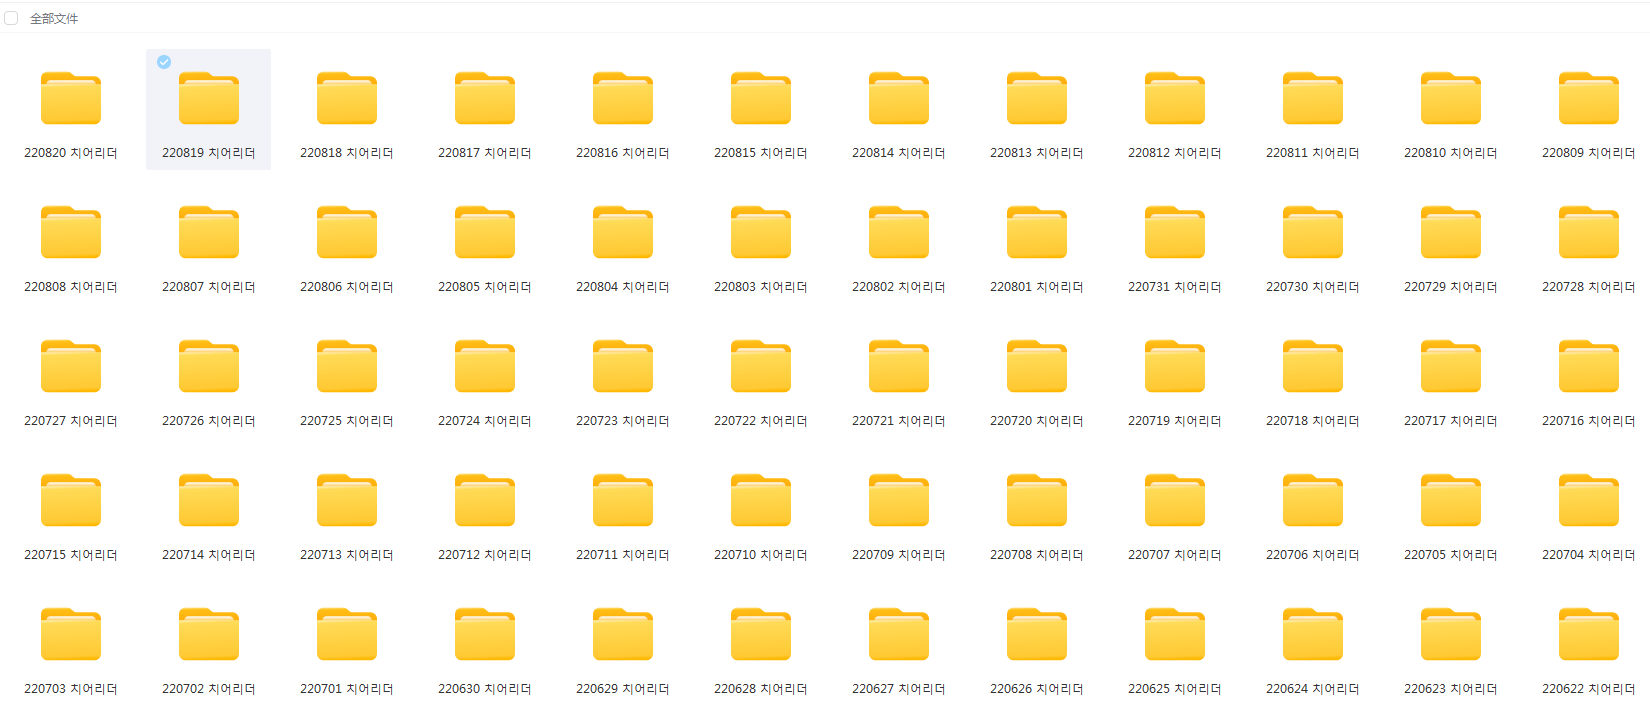1650x721 pixels.
Task: Click the 220727 치어리더 name label
Action: coord(71,421)
